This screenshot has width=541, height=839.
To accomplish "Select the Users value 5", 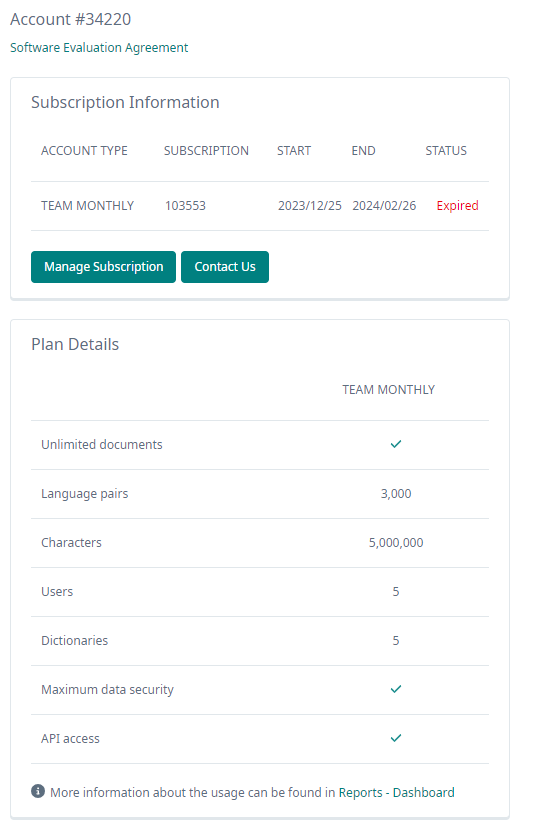I will (x=396, y=592).
